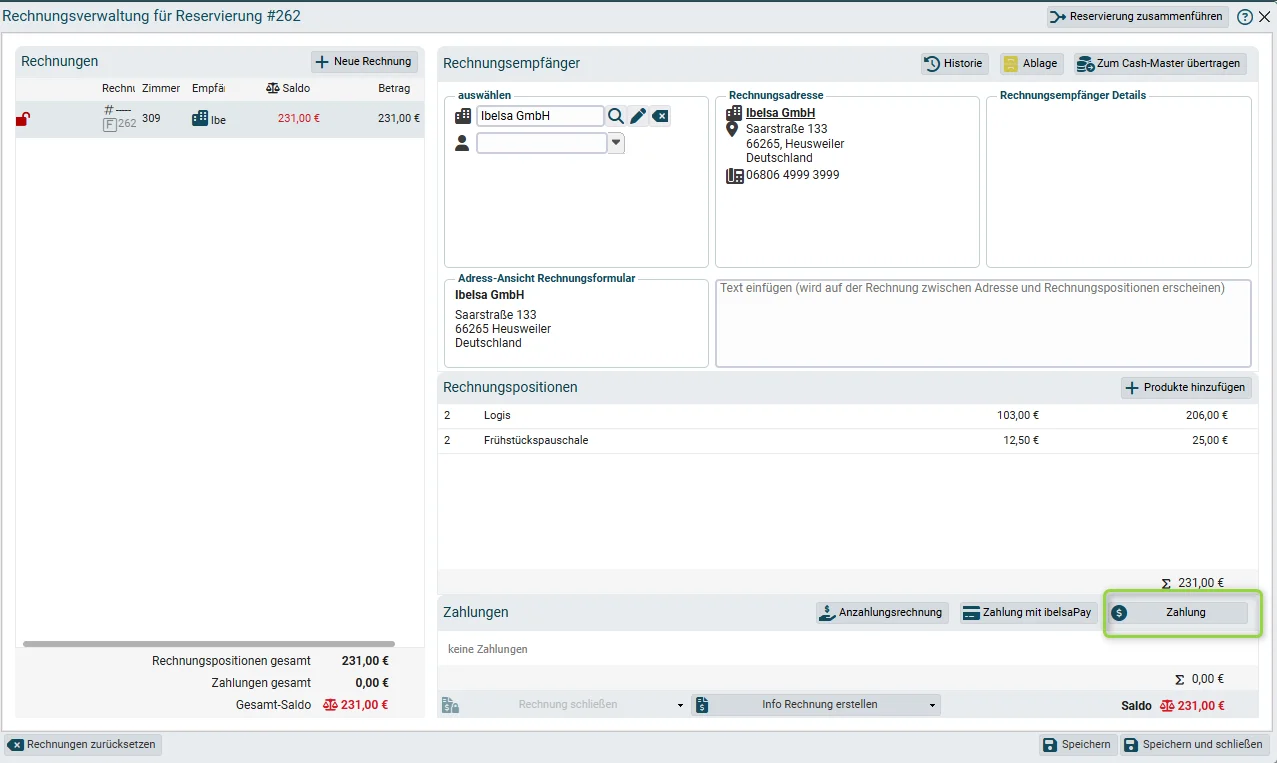Select the Frühstückspauschale position row
This screenshot has width=1277, height=763.
coord(847,440)
